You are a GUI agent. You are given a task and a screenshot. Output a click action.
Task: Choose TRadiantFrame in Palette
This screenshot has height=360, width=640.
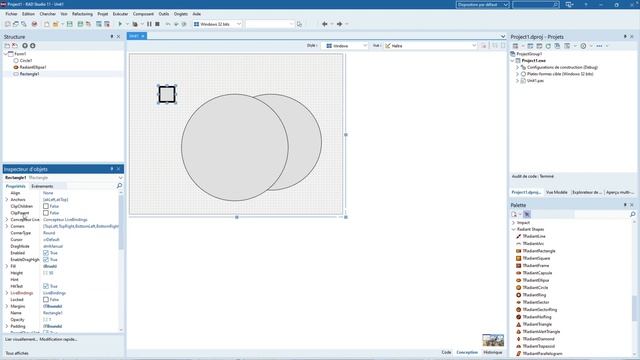tap(536, 266)
